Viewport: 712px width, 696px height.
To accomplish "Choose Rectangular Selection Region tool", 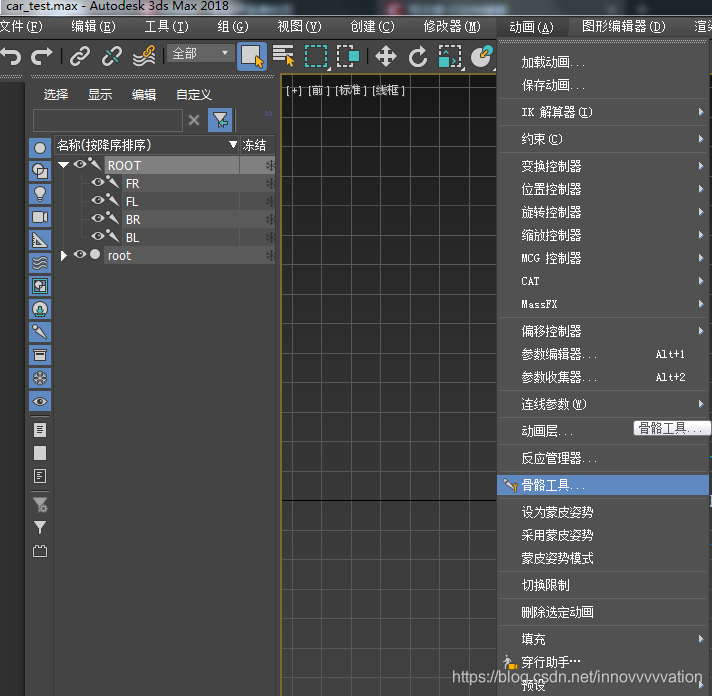I will (x=316, y=56).
